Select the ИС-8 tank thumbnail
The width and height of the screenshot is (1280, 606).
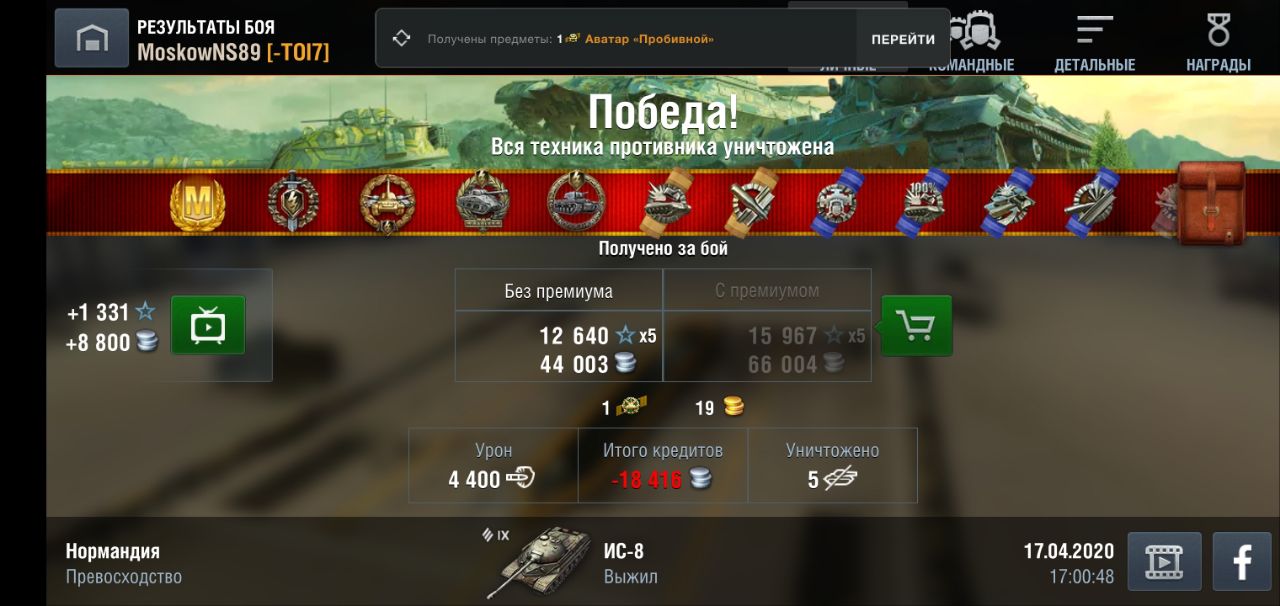[544, 562]
